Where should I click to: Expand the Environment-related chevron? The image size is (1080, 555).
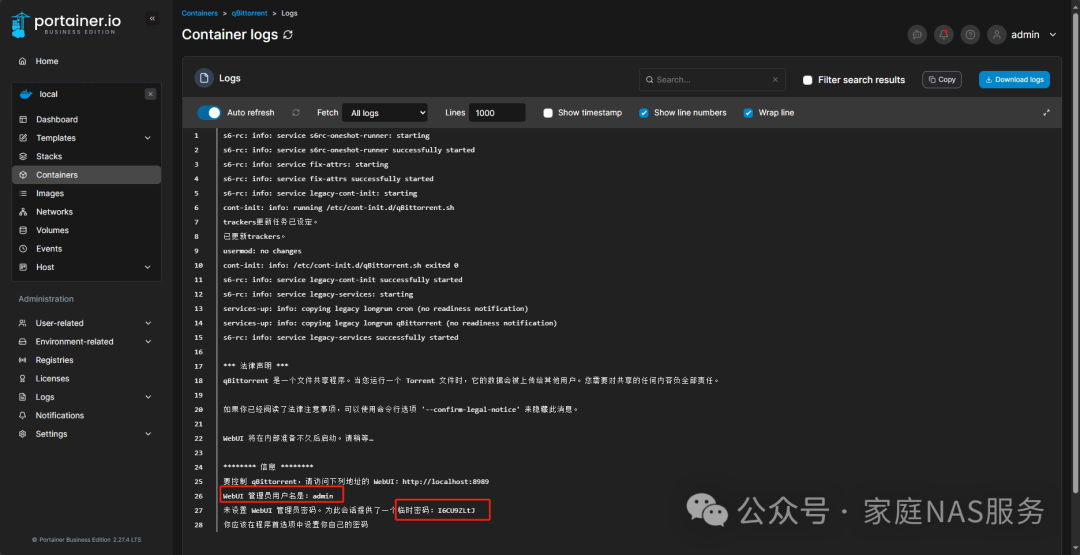[148, 342]
